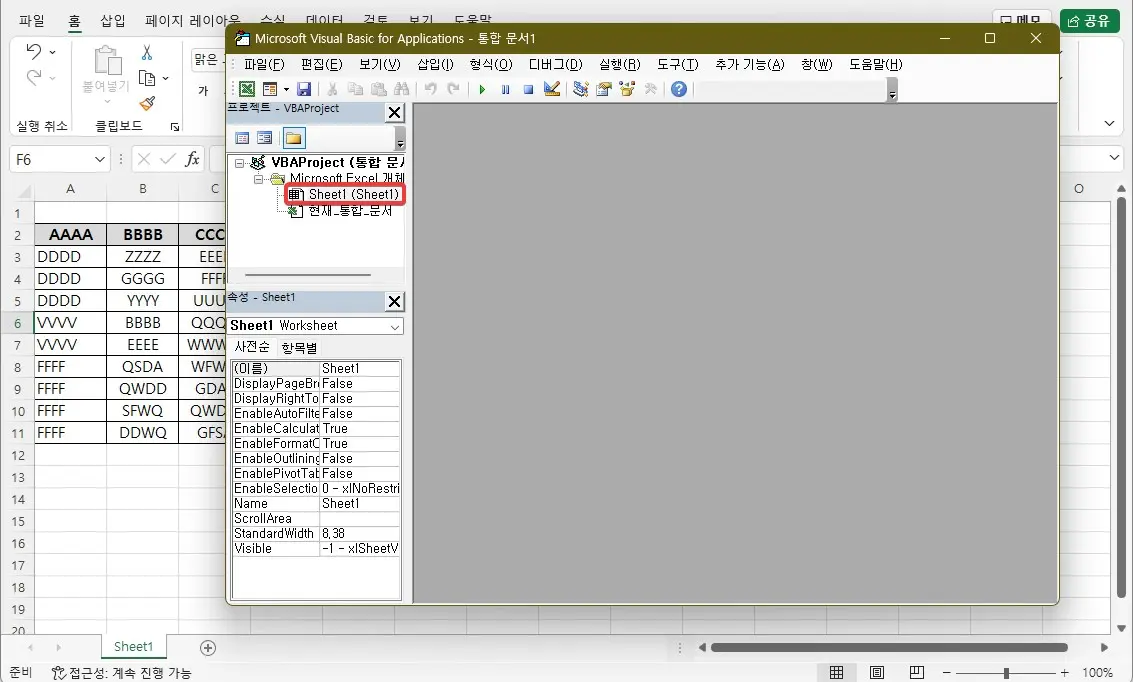Click the Break pause icon
The image size is (1133, 682).
pyautogui.click(x=505, y=89)
